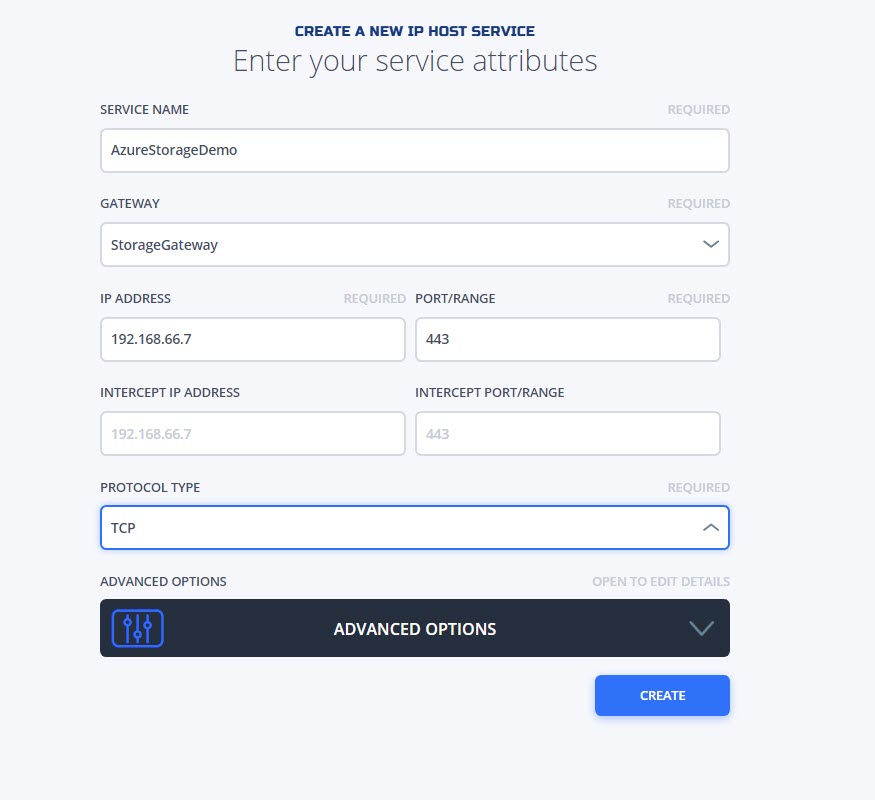The height and width of the screenshot is (800, 875).
Task: Click the TCP value in the Protocol Type box
Action: coord(123,528)
